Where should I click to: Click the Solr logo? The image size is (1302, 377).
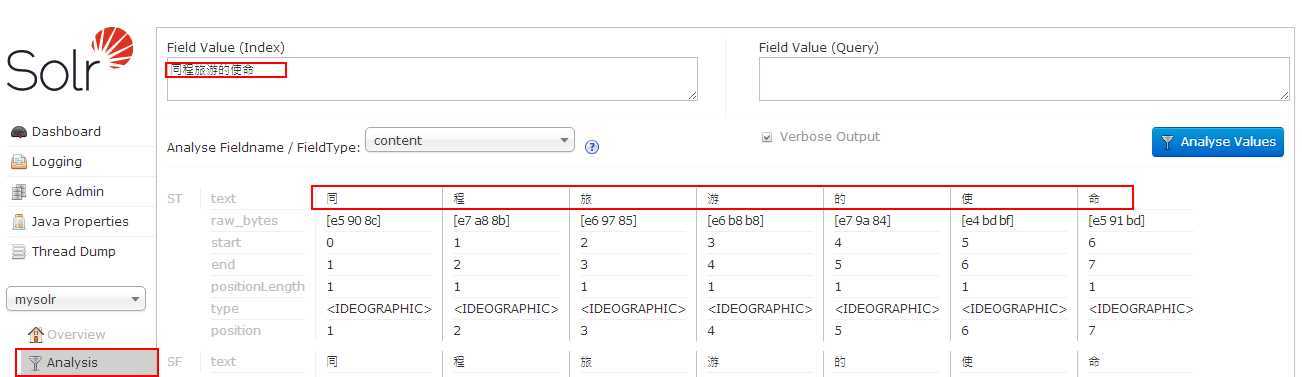(x=70, y=60)
